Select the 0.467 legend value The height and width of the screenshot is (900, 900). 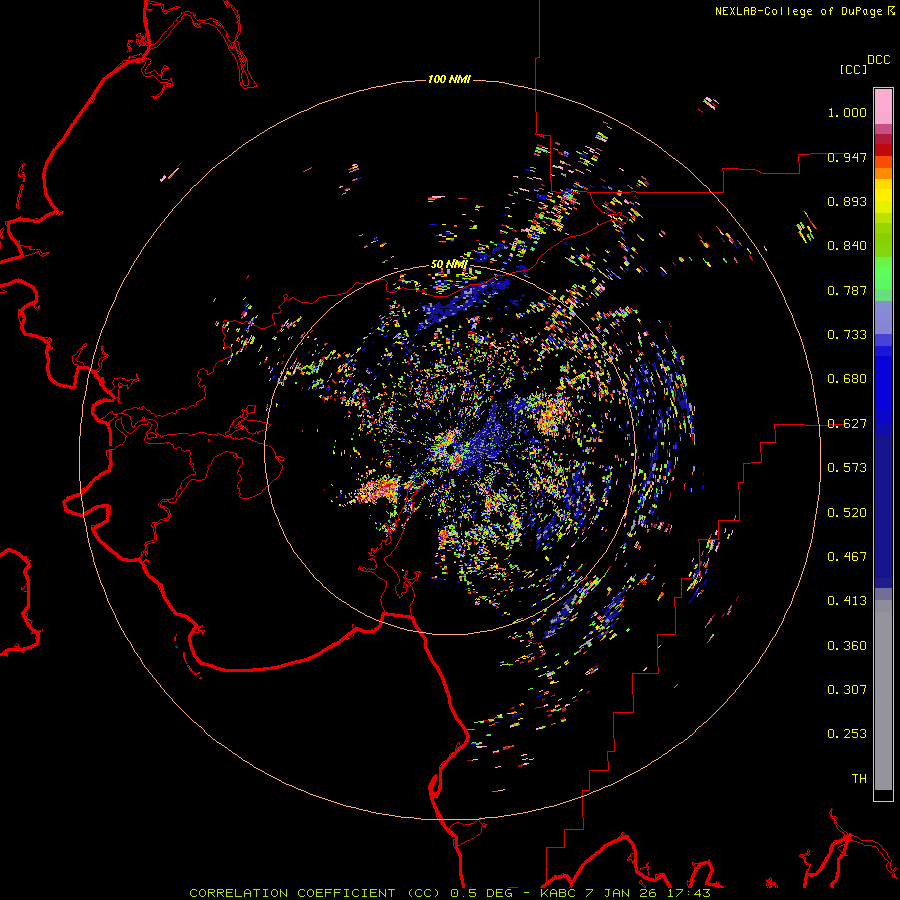(847, 557)
